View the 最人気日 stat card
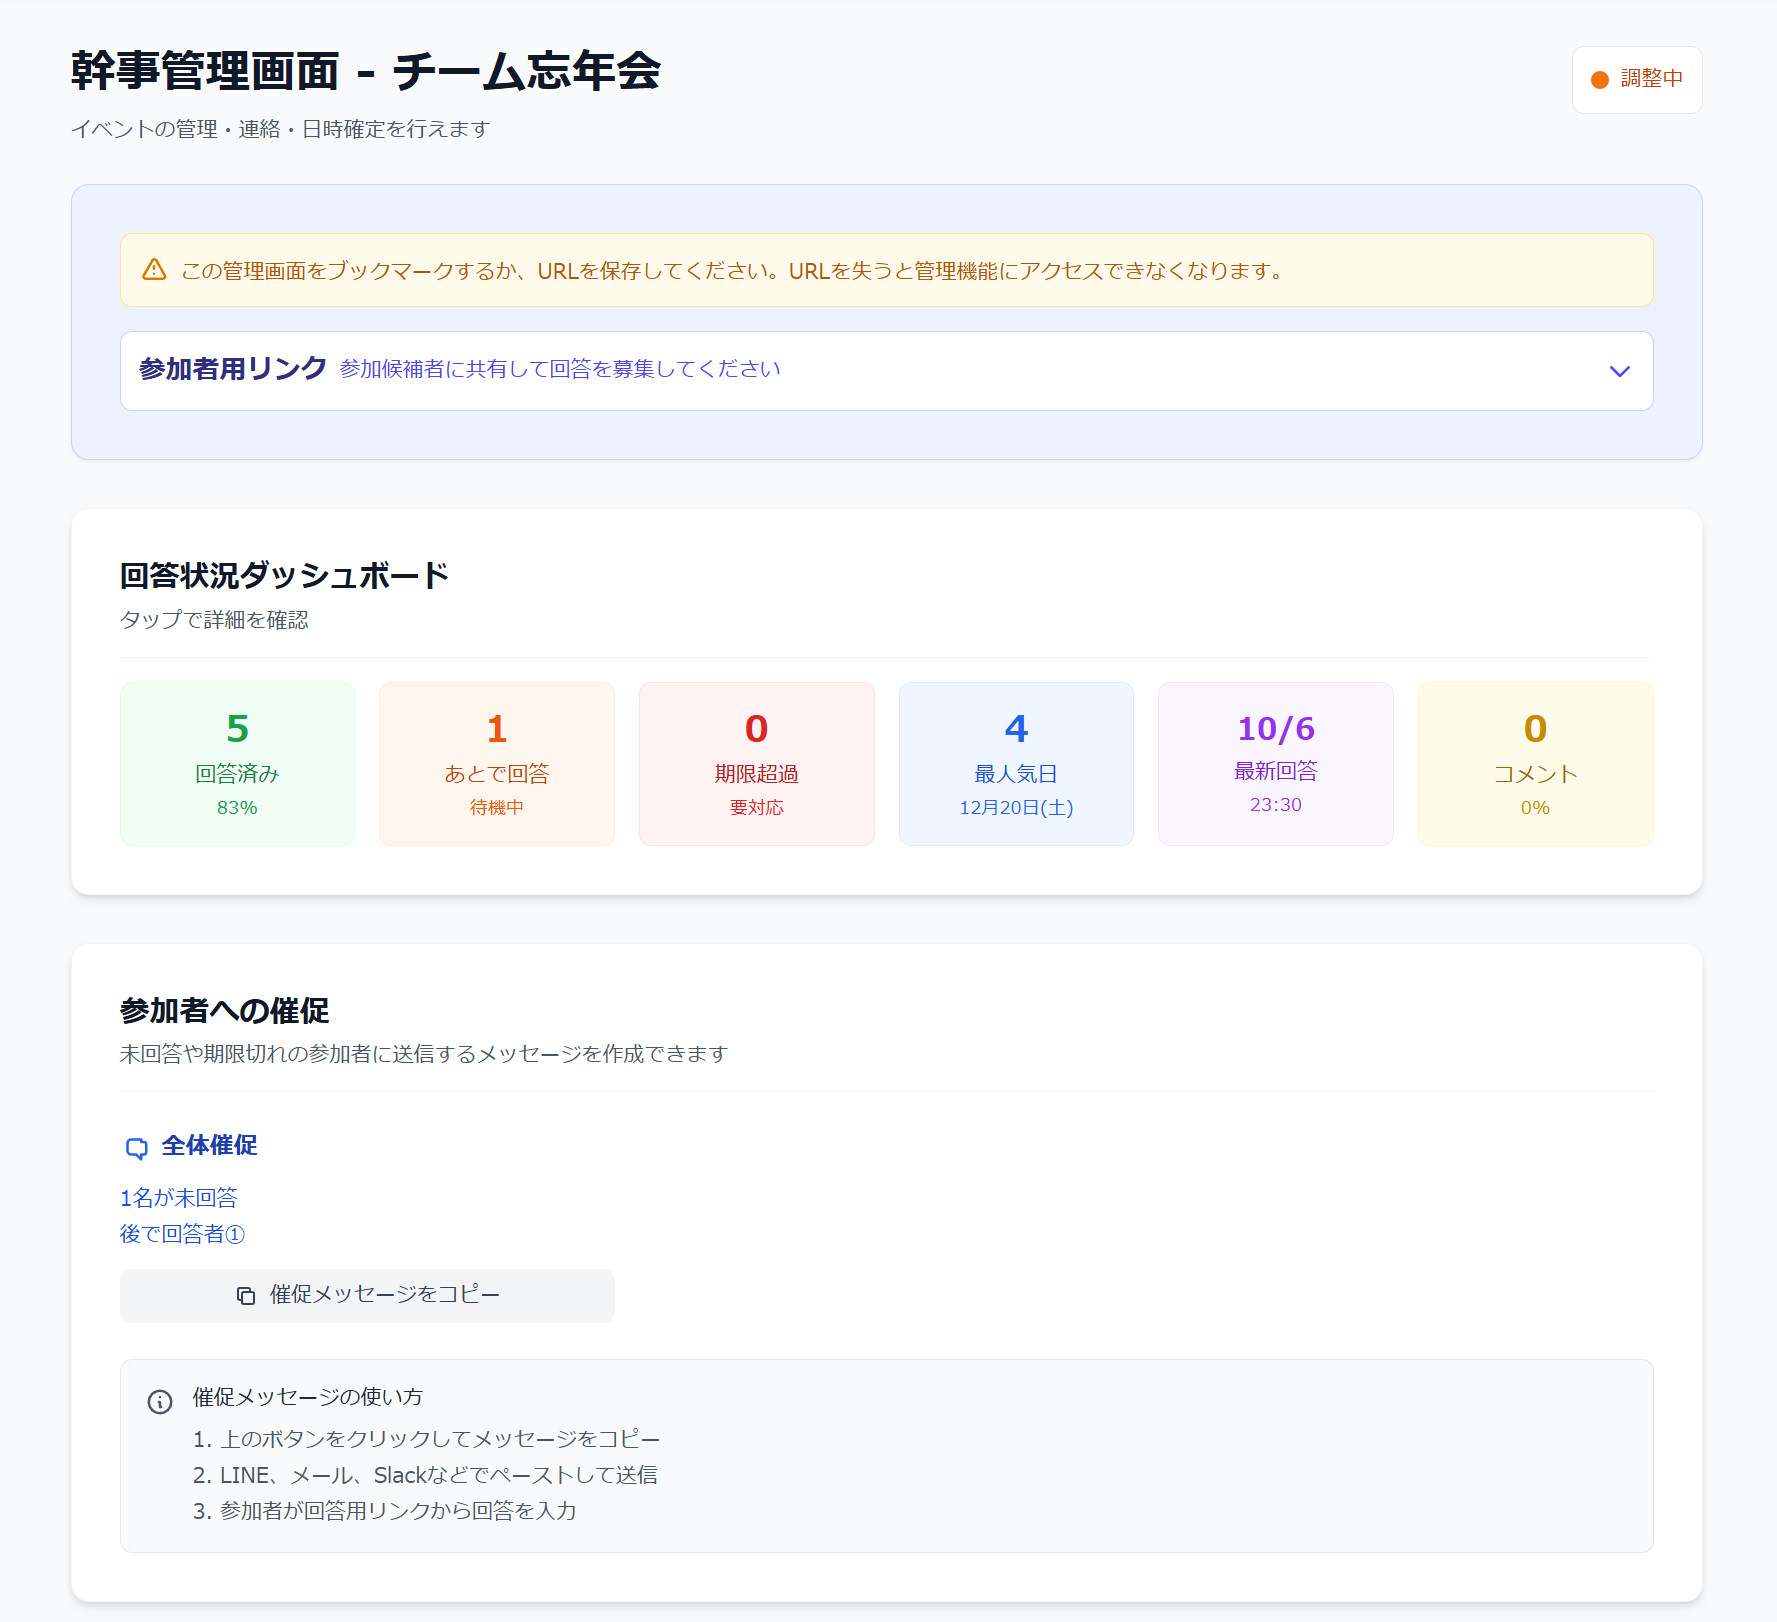This screenshot has height=1622, width=1777. tap(1016, 764)
